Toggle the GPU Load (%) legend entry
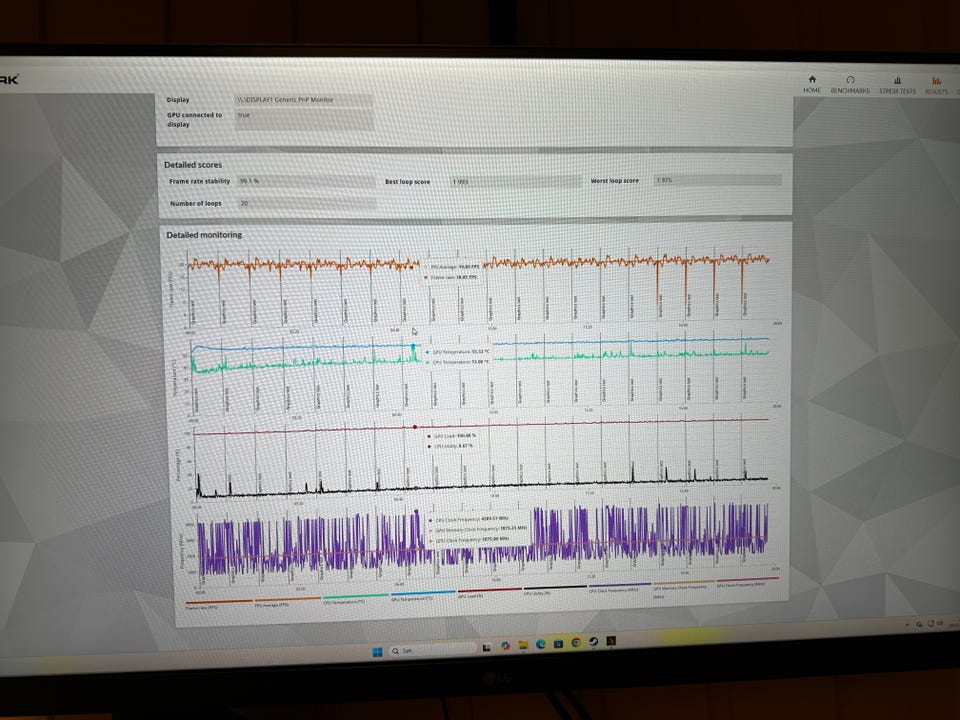The height and width of the screenshot is (720, 960). coord(489,592)
